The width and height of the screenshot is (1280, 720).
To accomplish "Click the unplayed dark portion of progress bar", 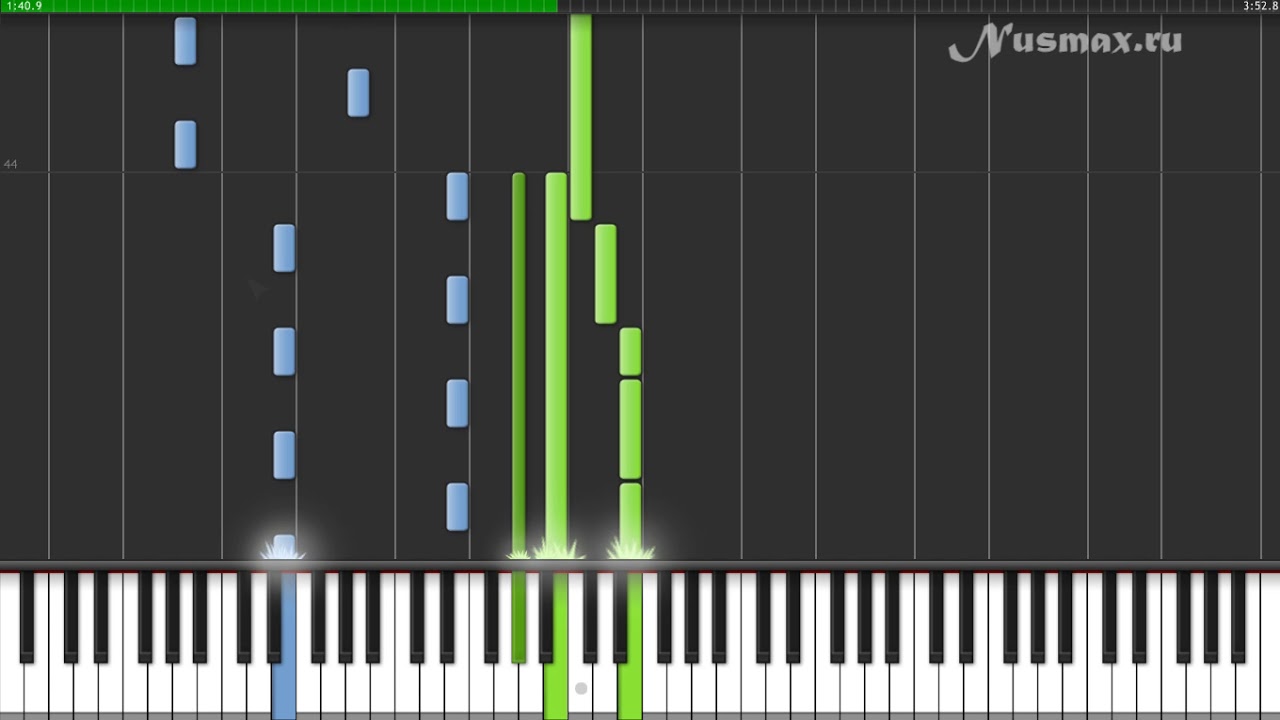I will 918,6.
